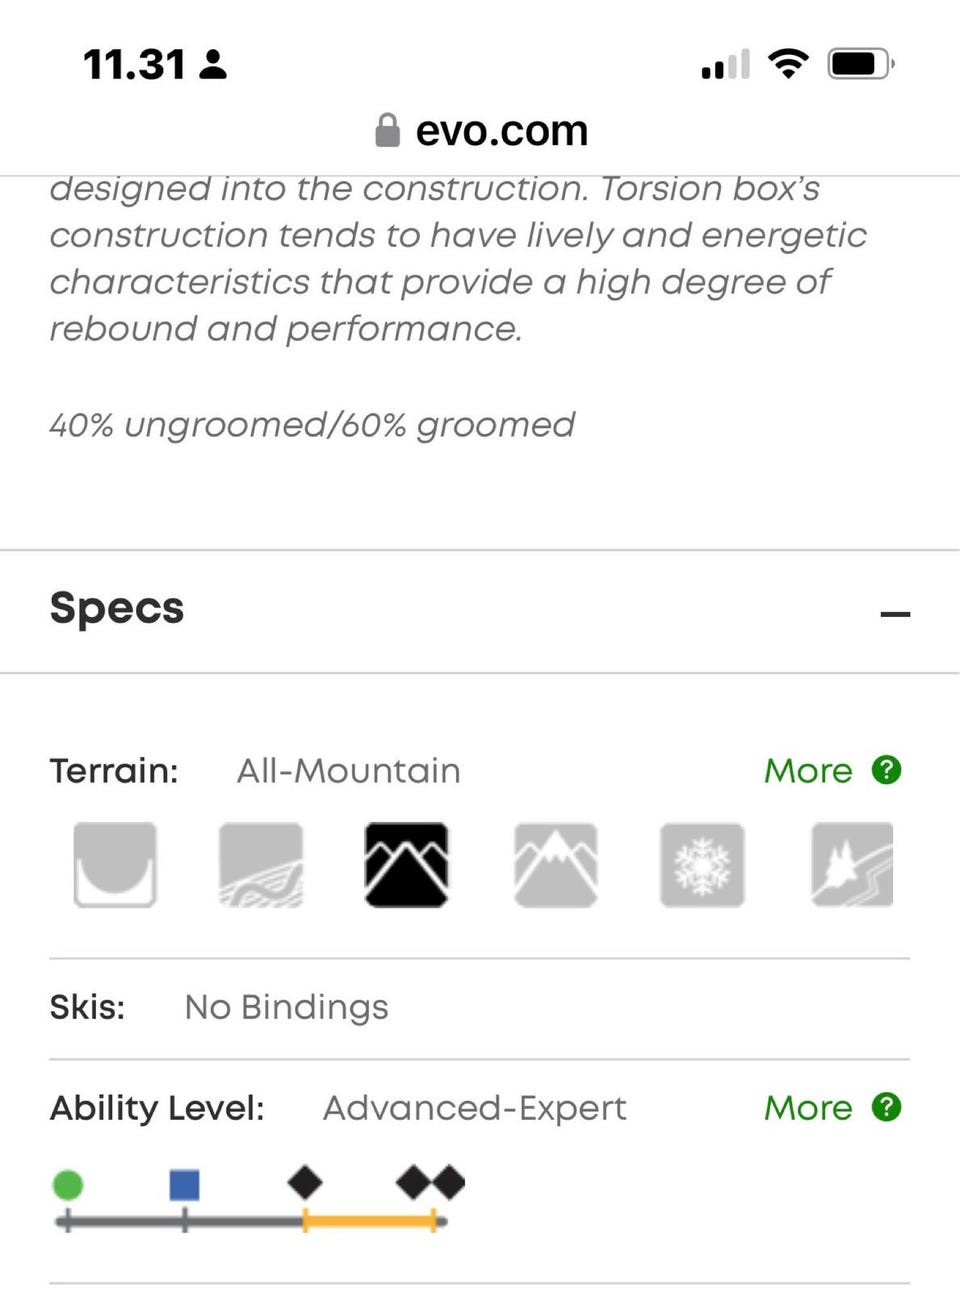Viewport: 960px width, 1292px height.
Task: Select the snowflake powder terrain icon
Action: (702, 865)
